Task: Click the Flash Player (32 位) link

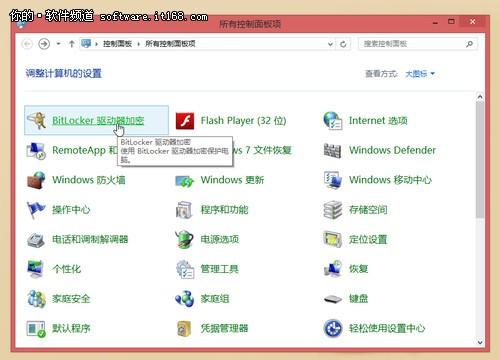Action: tap(243, 120)
